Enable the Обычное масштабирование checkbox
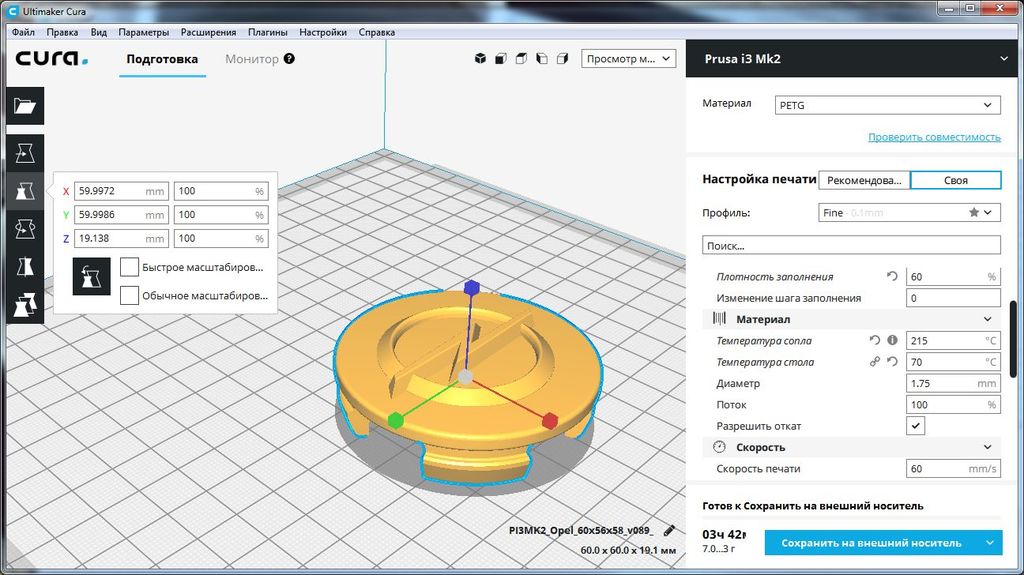Screen dimensions: 1024x575 (x=129, y=295)
